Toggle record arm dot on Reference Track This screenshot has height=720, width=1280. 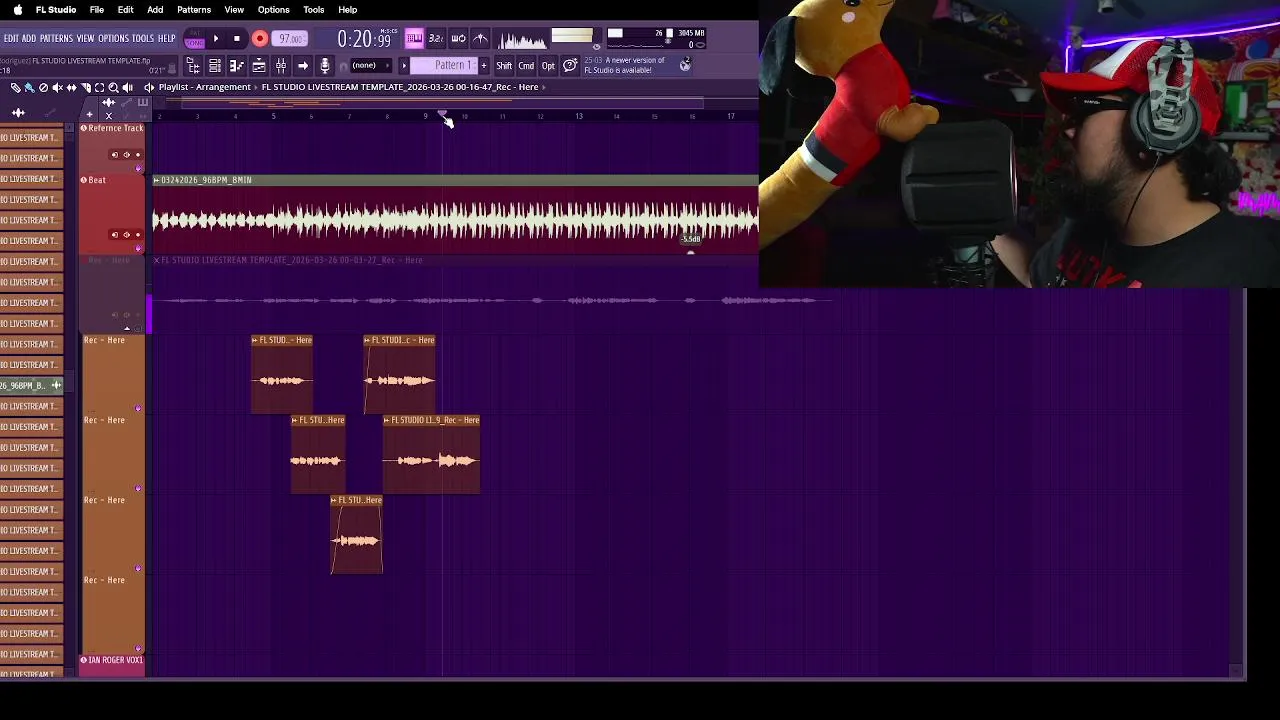click(138, 155)
